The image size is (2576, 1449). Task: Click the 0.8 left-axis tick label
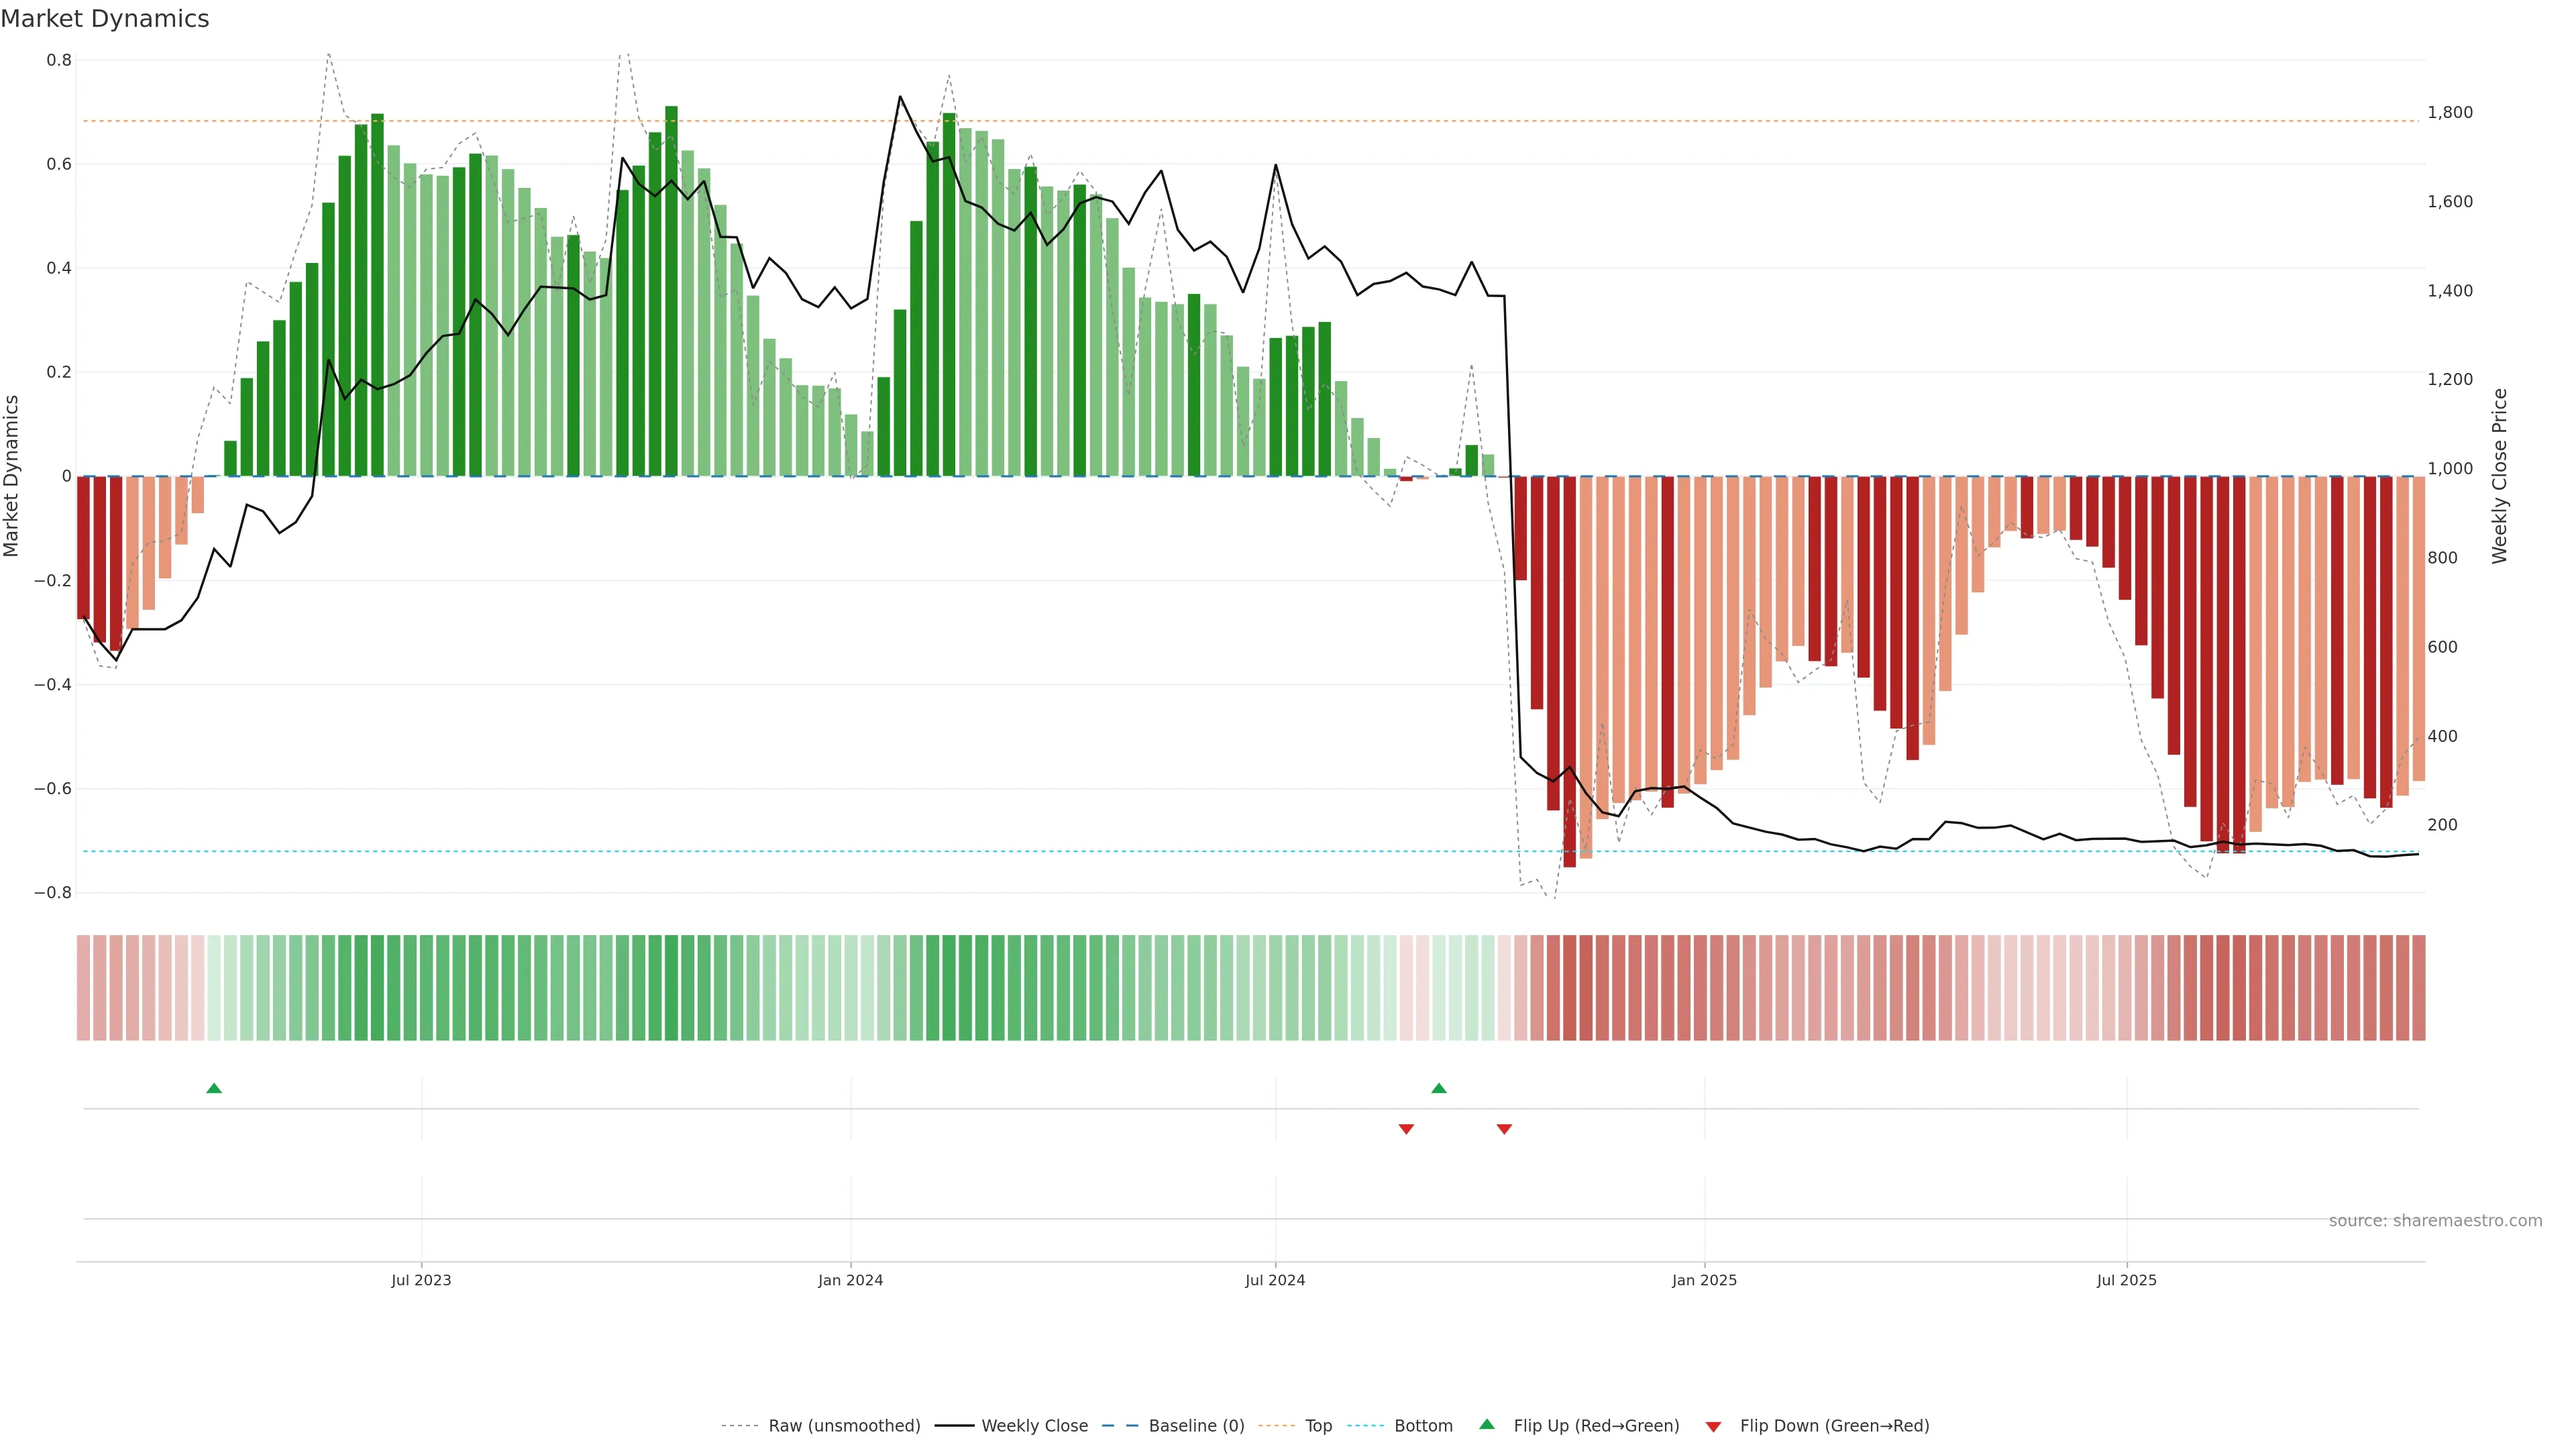[x=59, y=60]
